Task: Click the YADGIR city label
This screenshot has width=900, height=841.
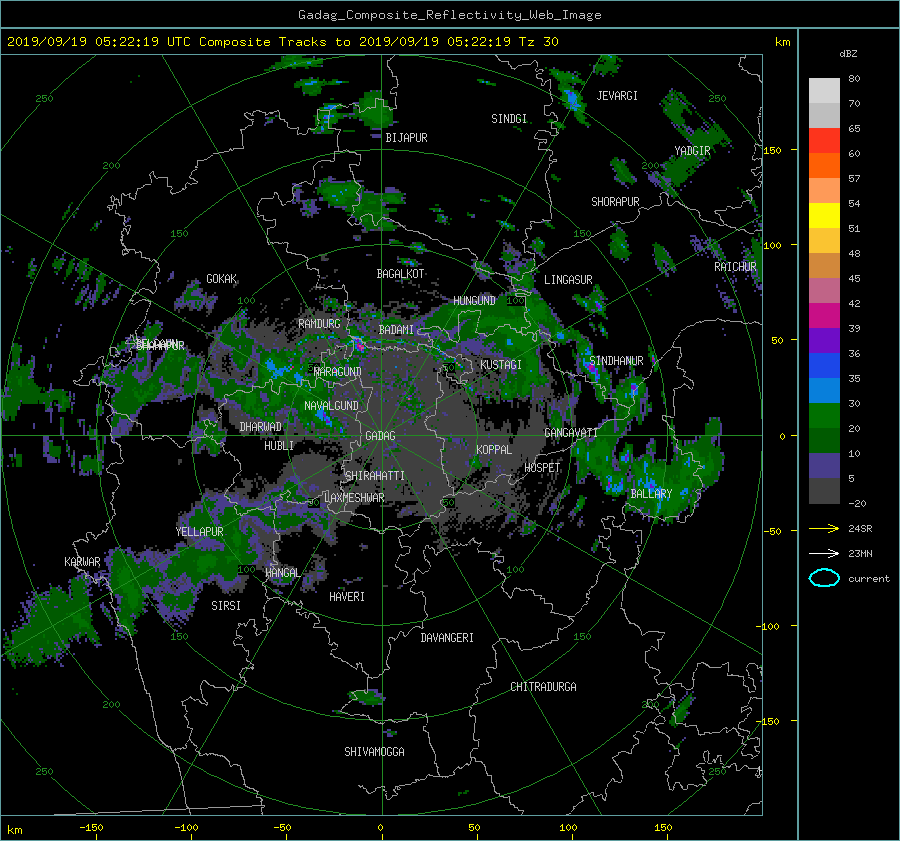Action: point(692,150)
